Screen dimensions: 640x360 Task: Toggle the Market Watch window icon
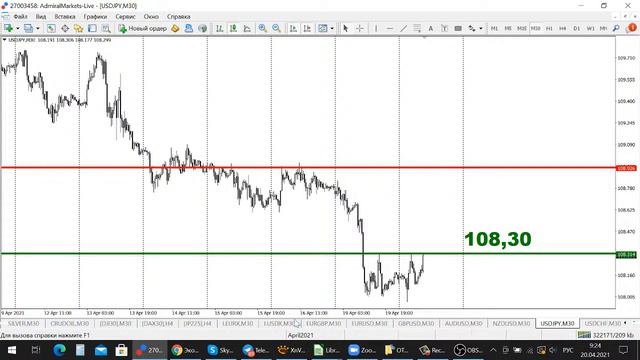51,28
